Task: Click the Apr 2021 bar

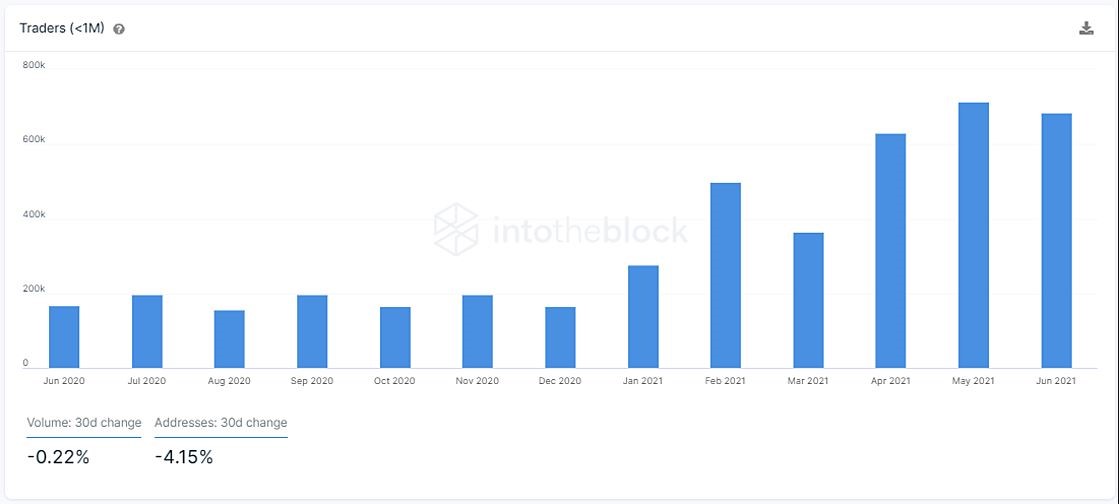Action: [x=890, y=250]
